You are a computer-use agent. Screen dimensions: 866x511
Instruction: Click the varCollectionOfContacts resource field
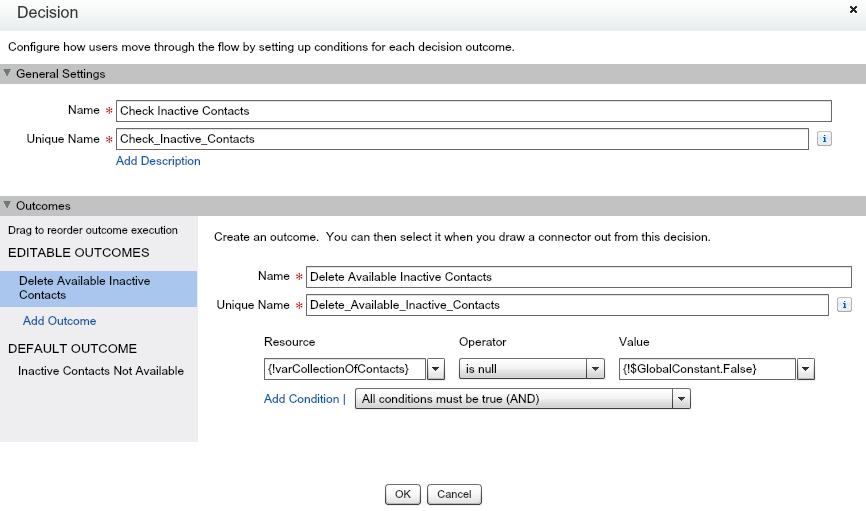(345, 369)
